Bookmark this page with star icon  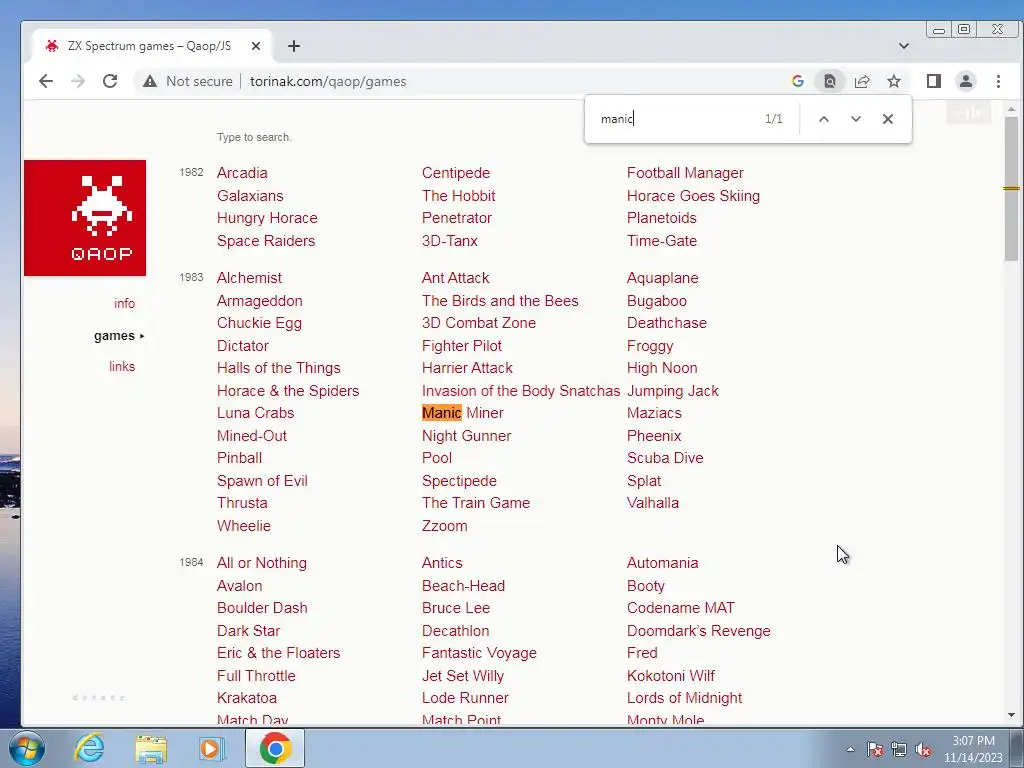[894, 81]
